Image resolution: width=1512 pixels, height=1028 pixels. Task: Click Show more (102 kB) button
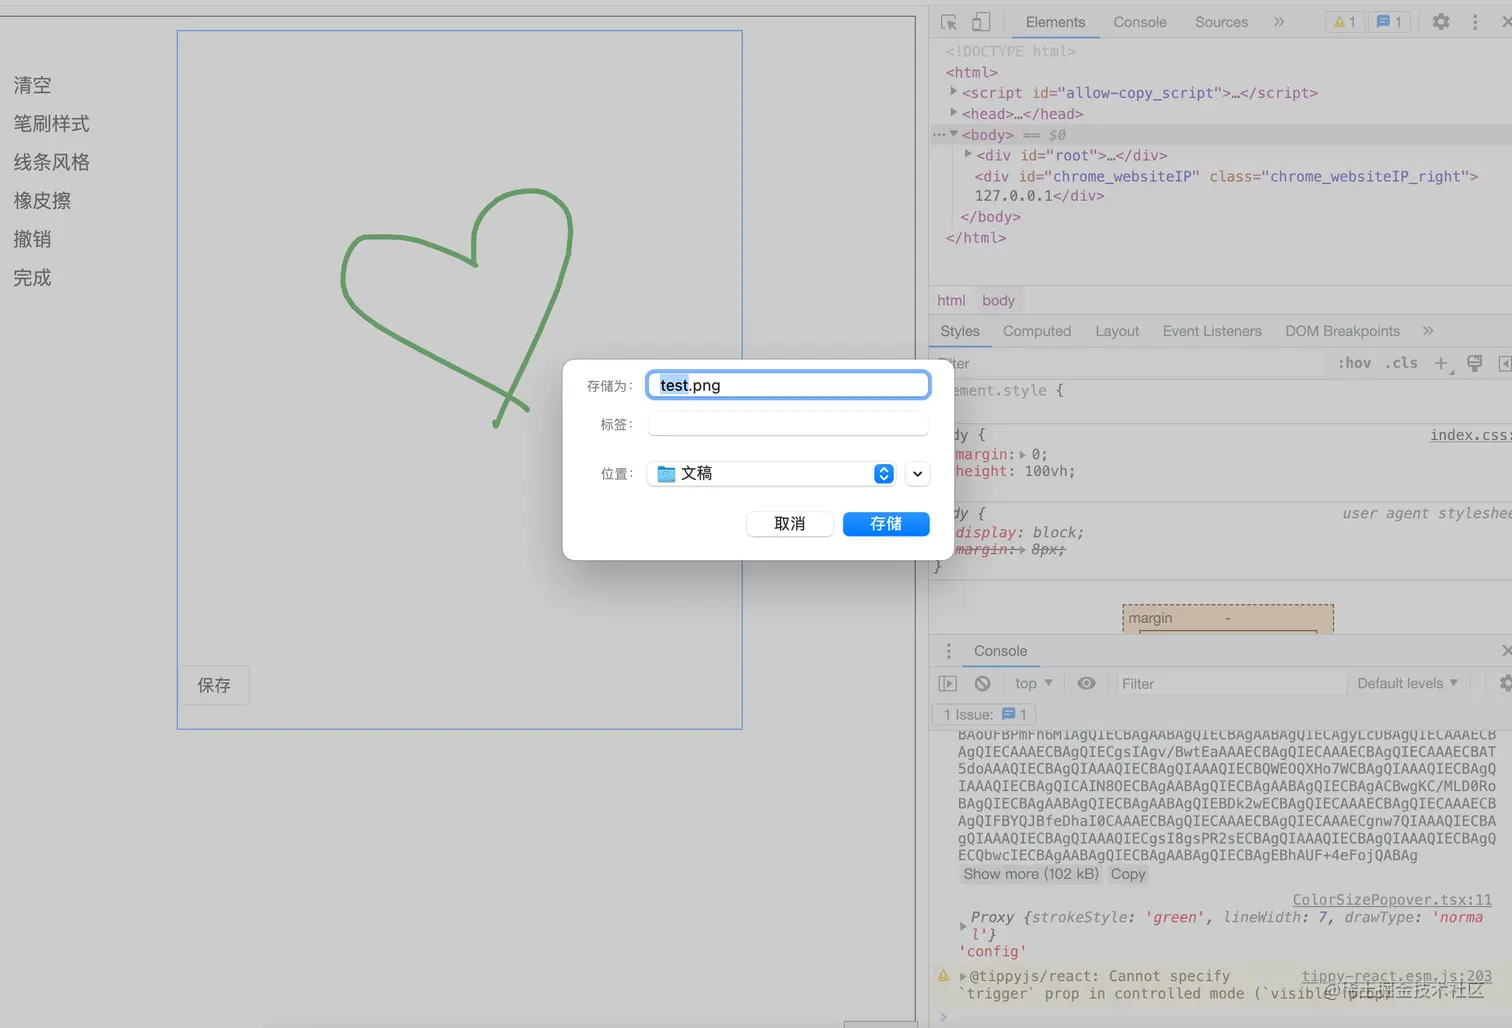coord(1030,874)
